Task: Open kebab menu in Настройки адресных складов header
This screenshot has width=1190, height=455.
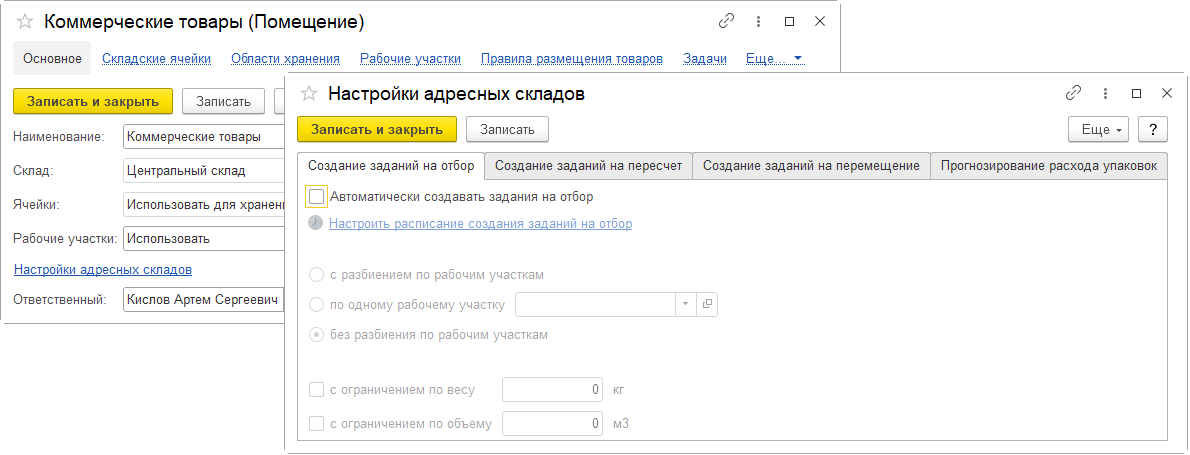Action: point(1105,93)
